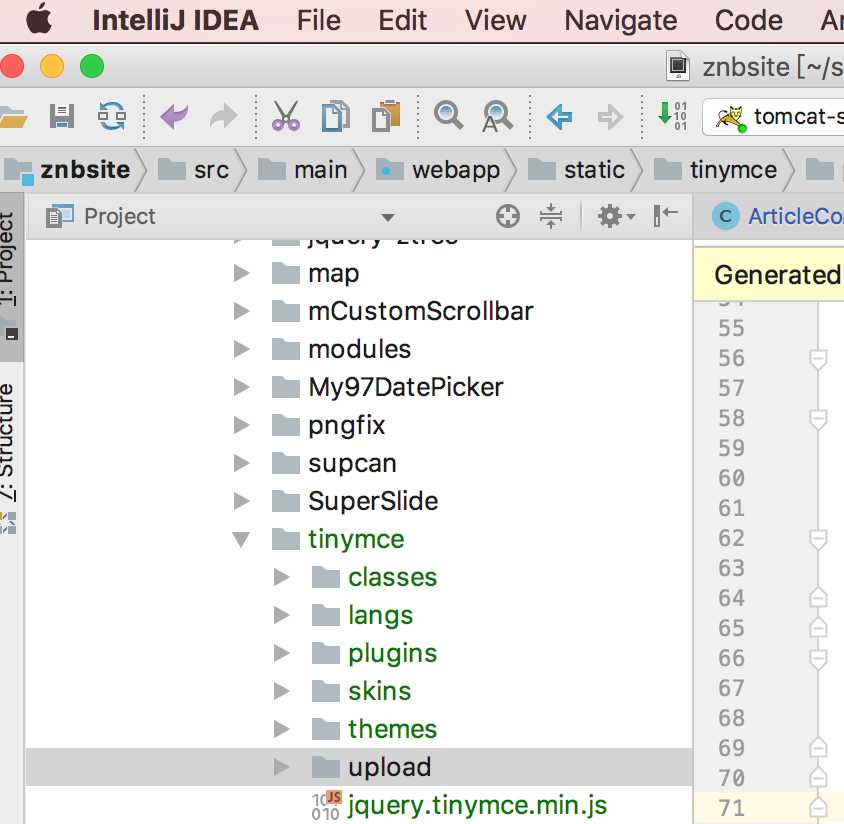The width and height of the screenshot is (844, 824).
Task: Click the Open folder toolbar icon
Action: click(13, 117)
